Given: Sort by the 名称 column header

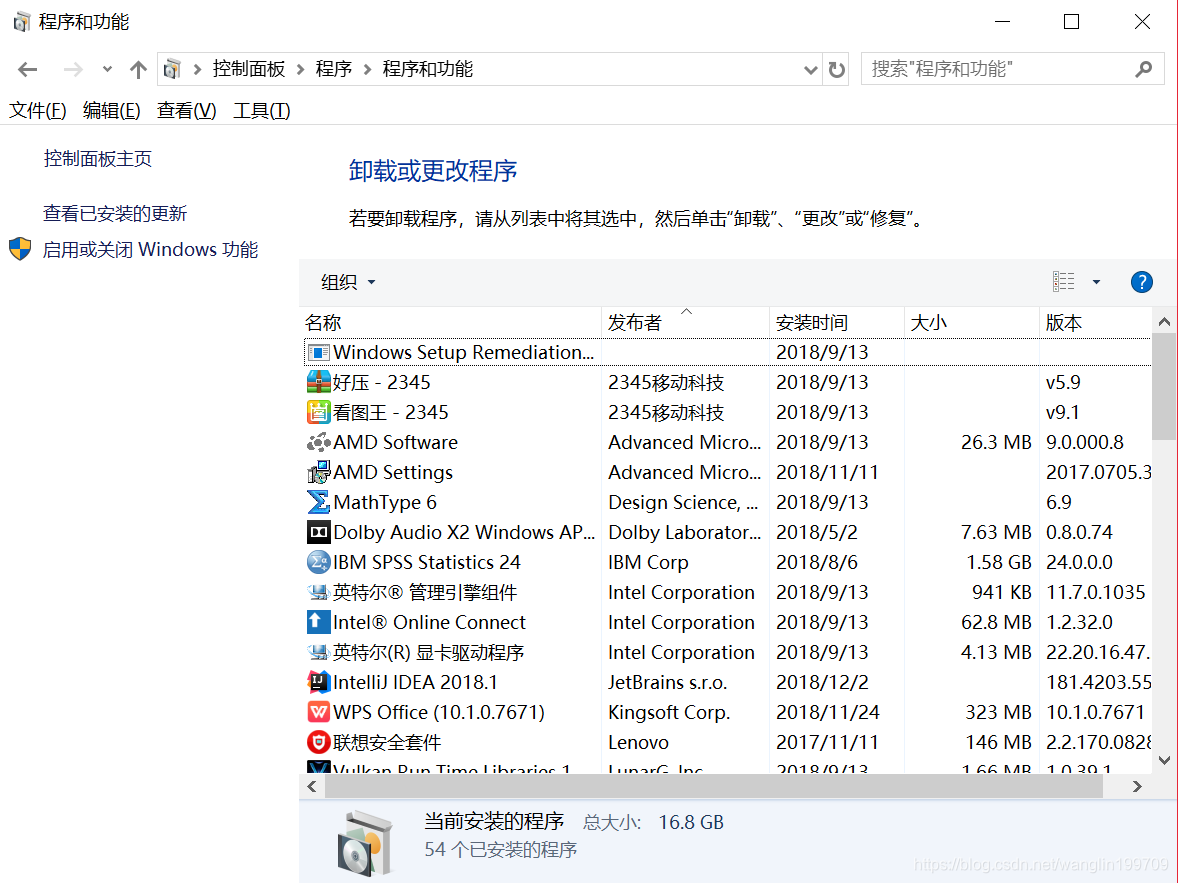Looking at the screenshot, I should 451,322.
